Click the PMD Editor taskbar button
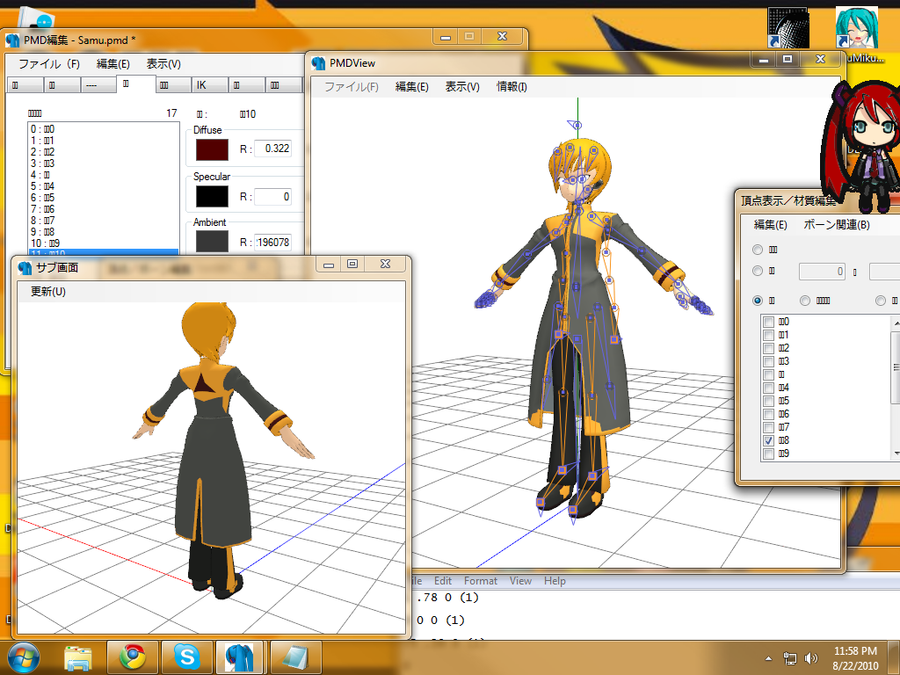900x675 pixels. pos(240,658)
